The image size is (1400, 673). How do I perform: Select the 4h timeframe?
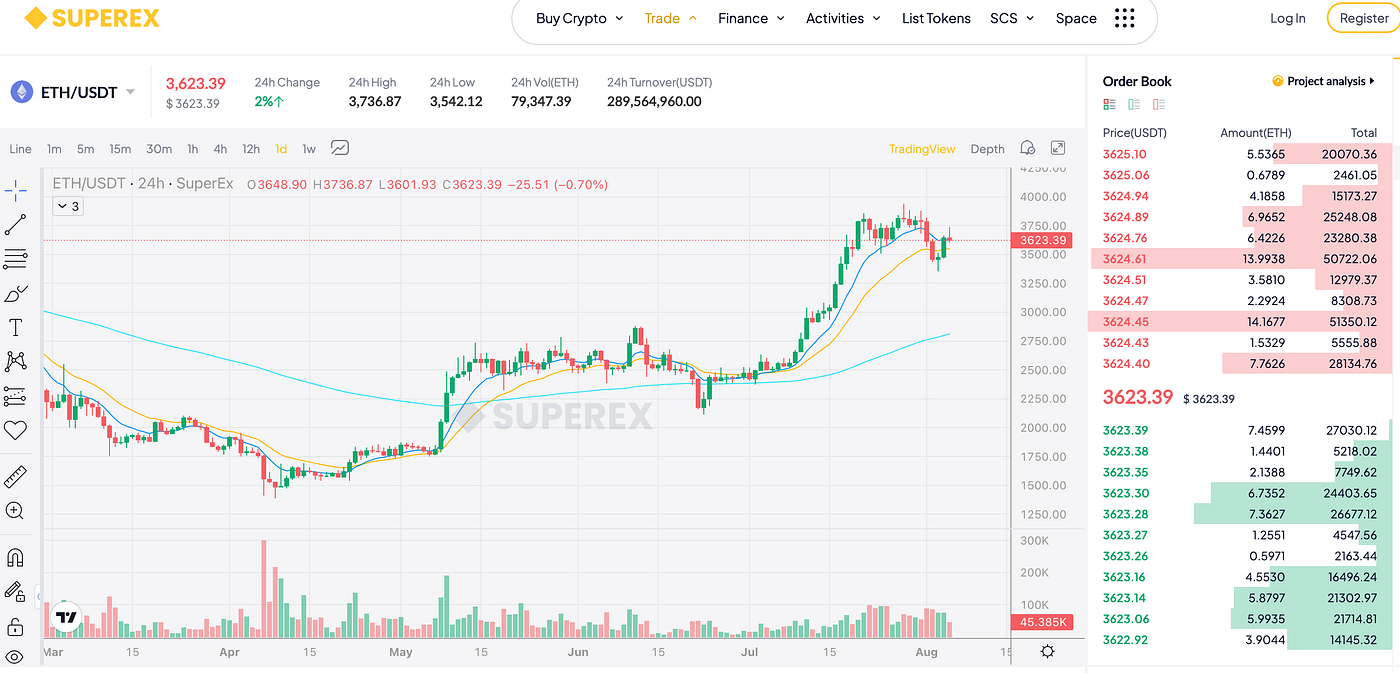pyautogui.click(x=220, y=149)
